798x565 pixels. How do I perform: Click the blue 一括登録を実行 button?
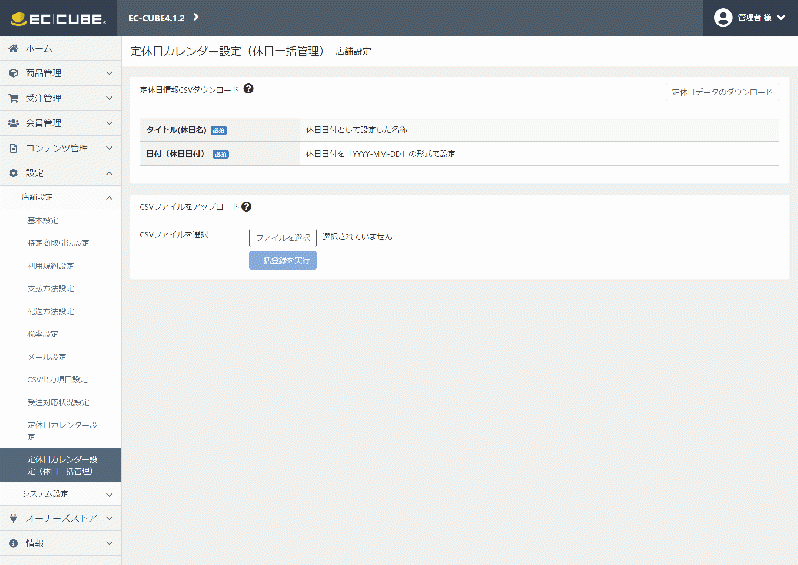click(283, 260)
